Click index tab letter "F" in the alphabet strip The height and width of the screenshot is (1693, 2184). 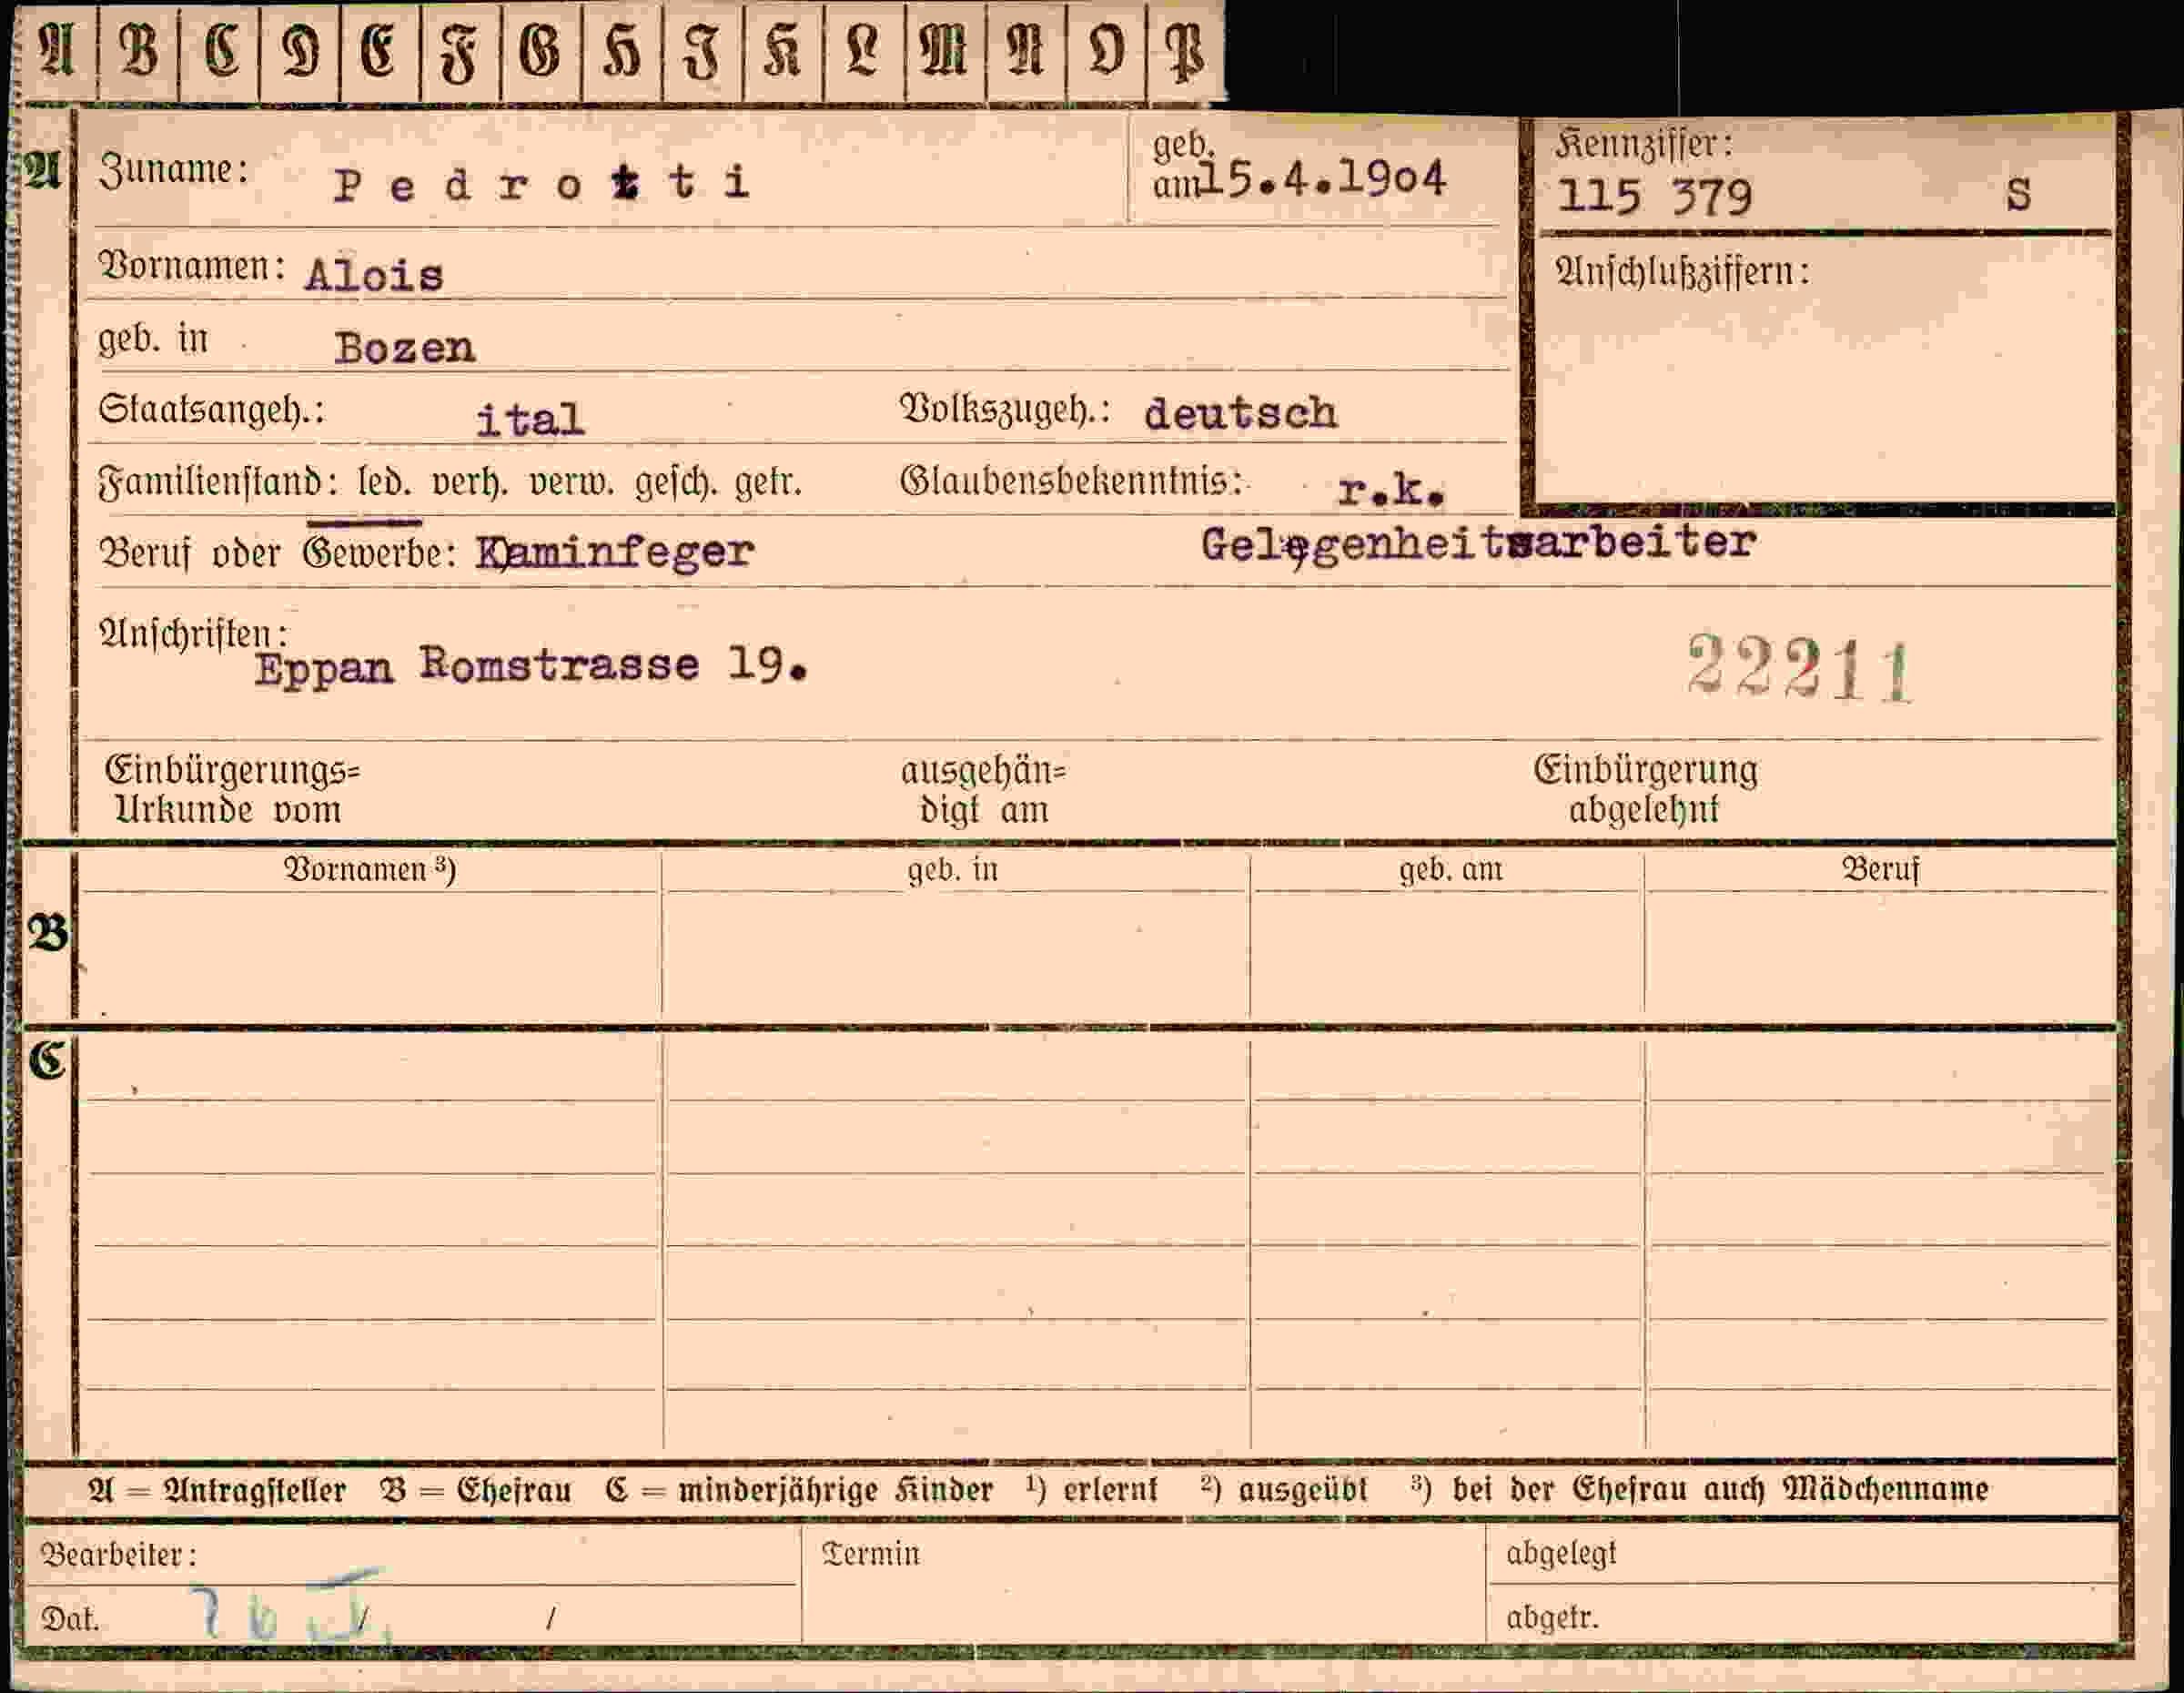460,52
